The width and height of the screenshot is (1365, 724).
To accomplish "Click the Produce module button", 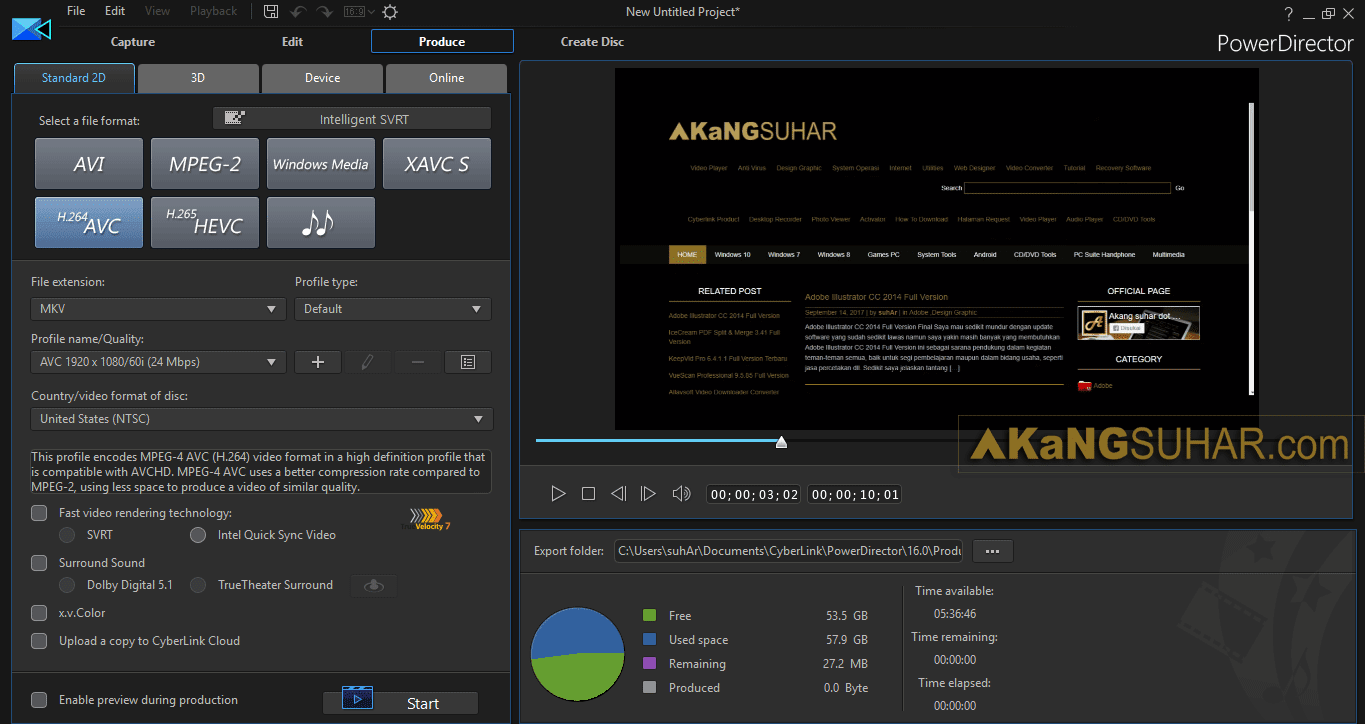I will (x=442, y=41).
